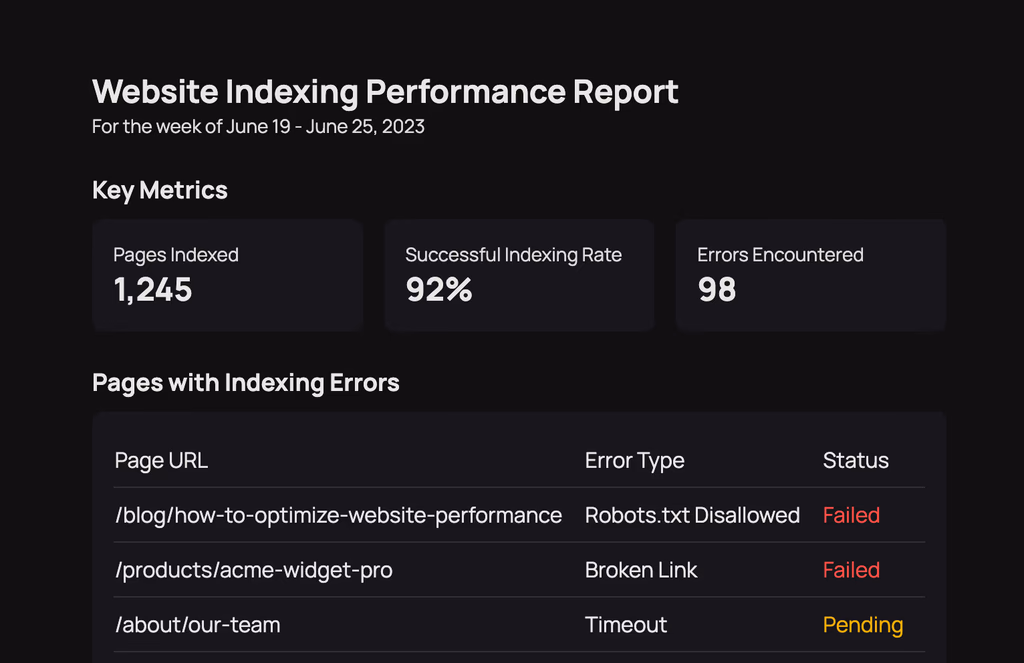Select the June 19 - June 25 date range
This screenshot has height=663, width=1024.
coord(258,126)
